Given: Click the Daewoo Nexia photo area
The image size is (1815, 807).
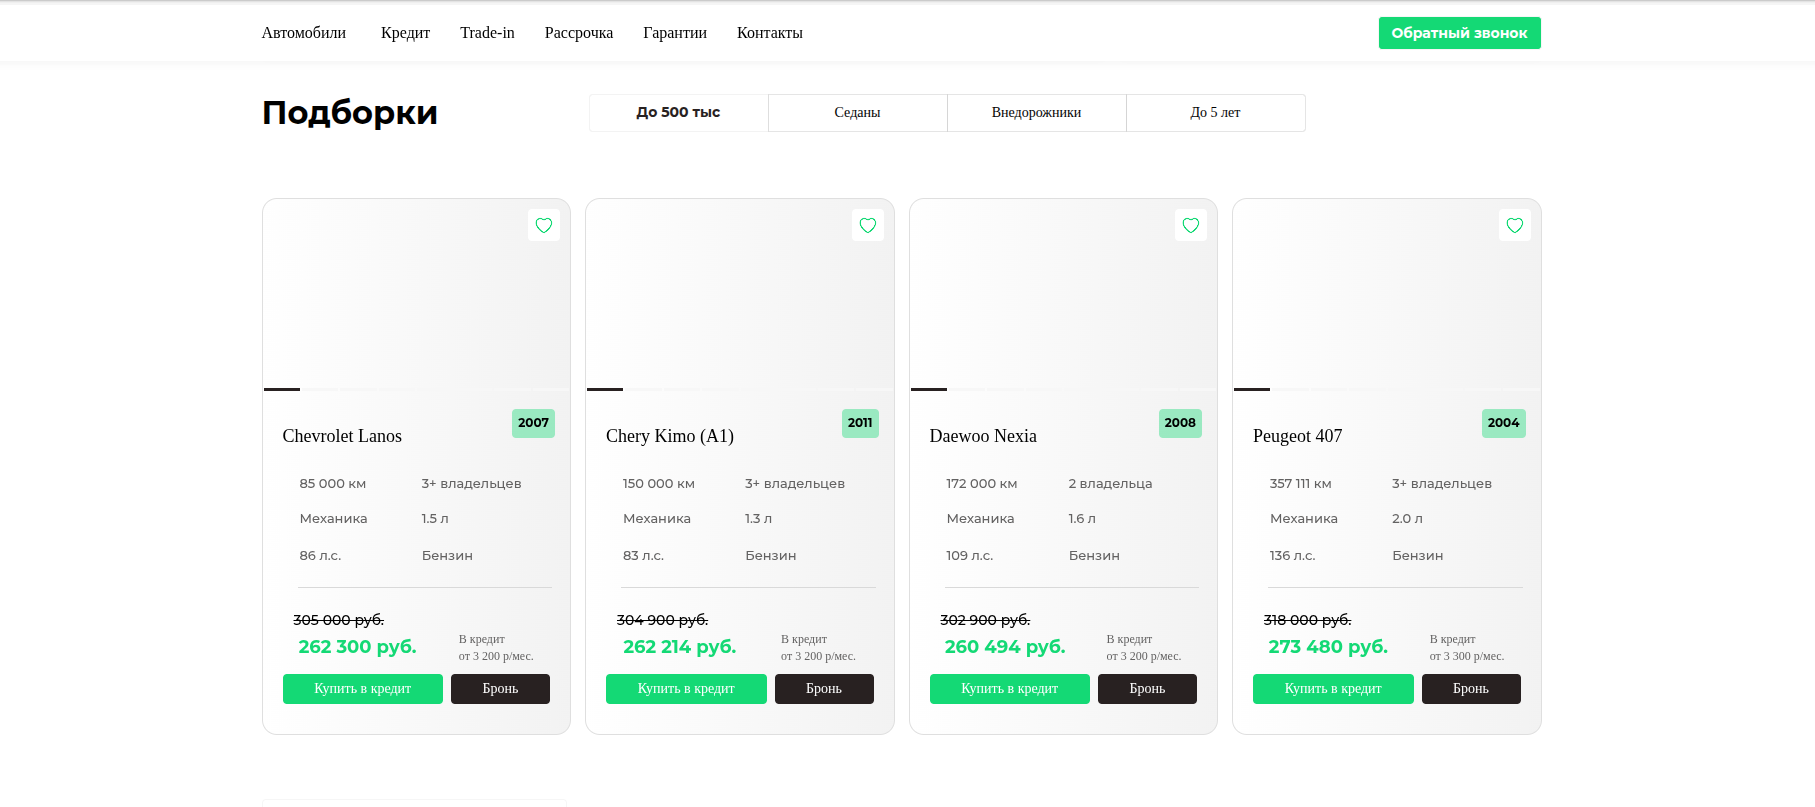Looking at the screenshot, I should (x=1063, y=295).
